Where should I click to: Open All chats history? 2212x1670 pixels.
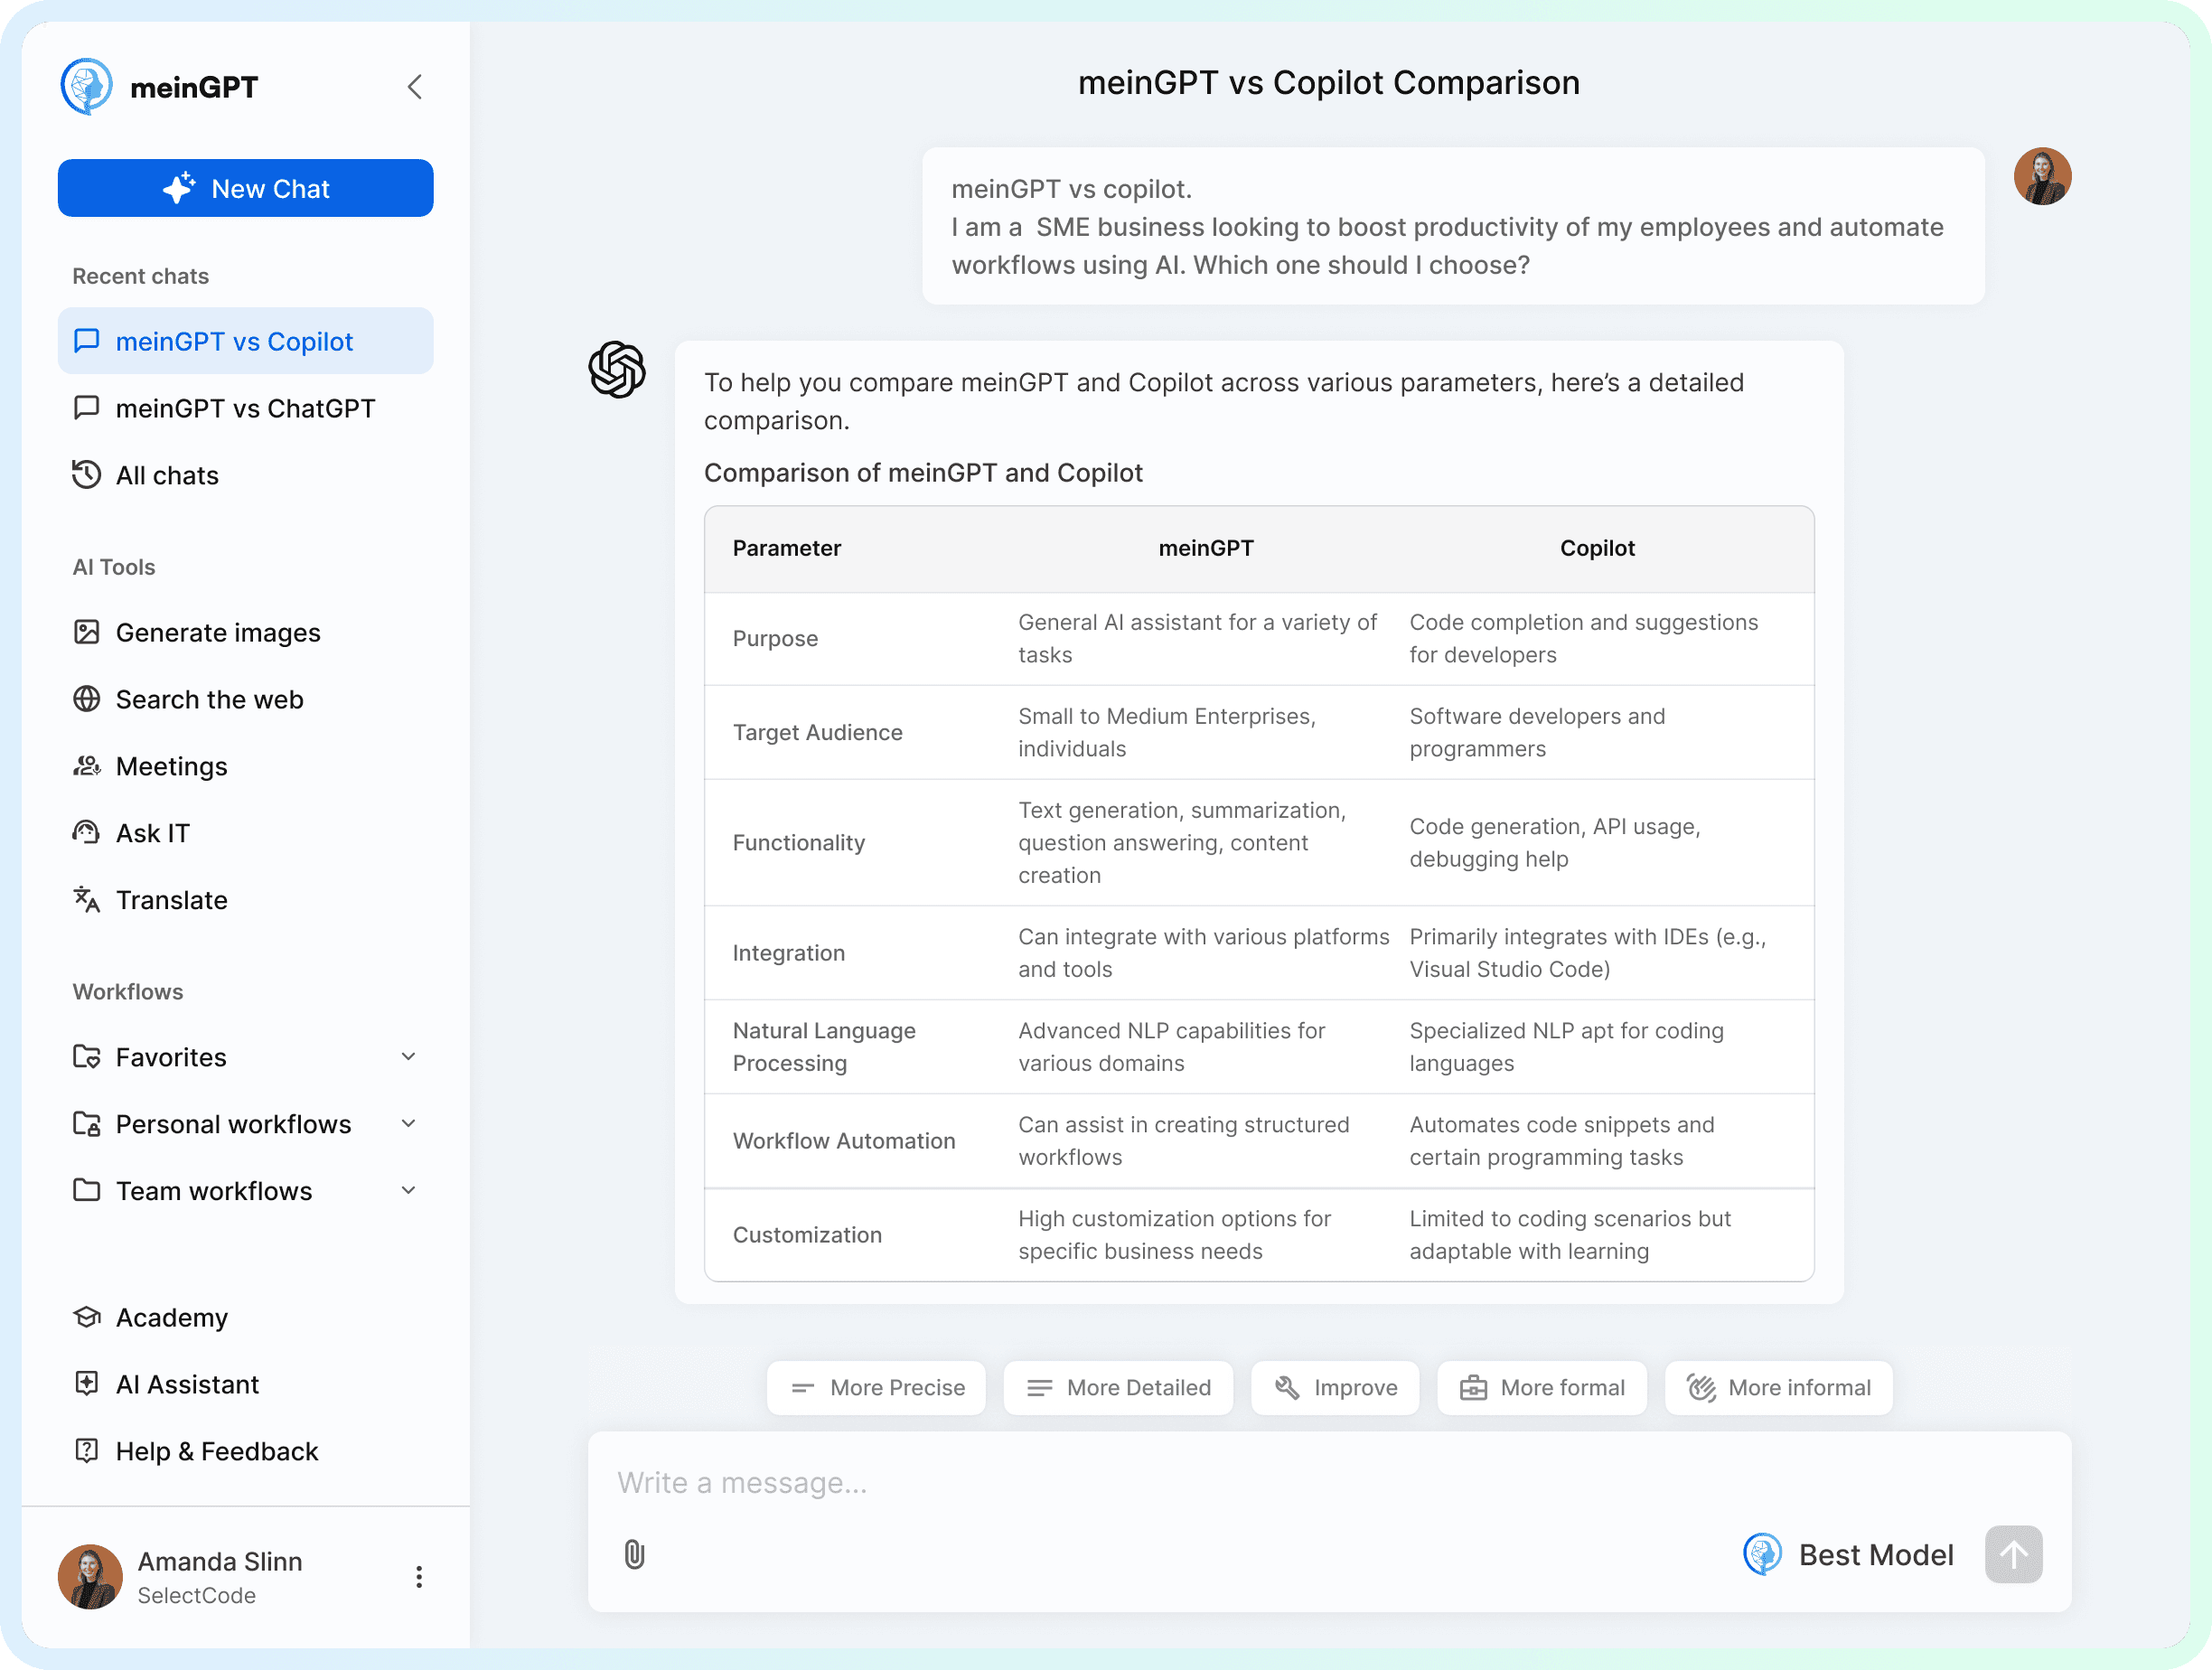[245, 475]
